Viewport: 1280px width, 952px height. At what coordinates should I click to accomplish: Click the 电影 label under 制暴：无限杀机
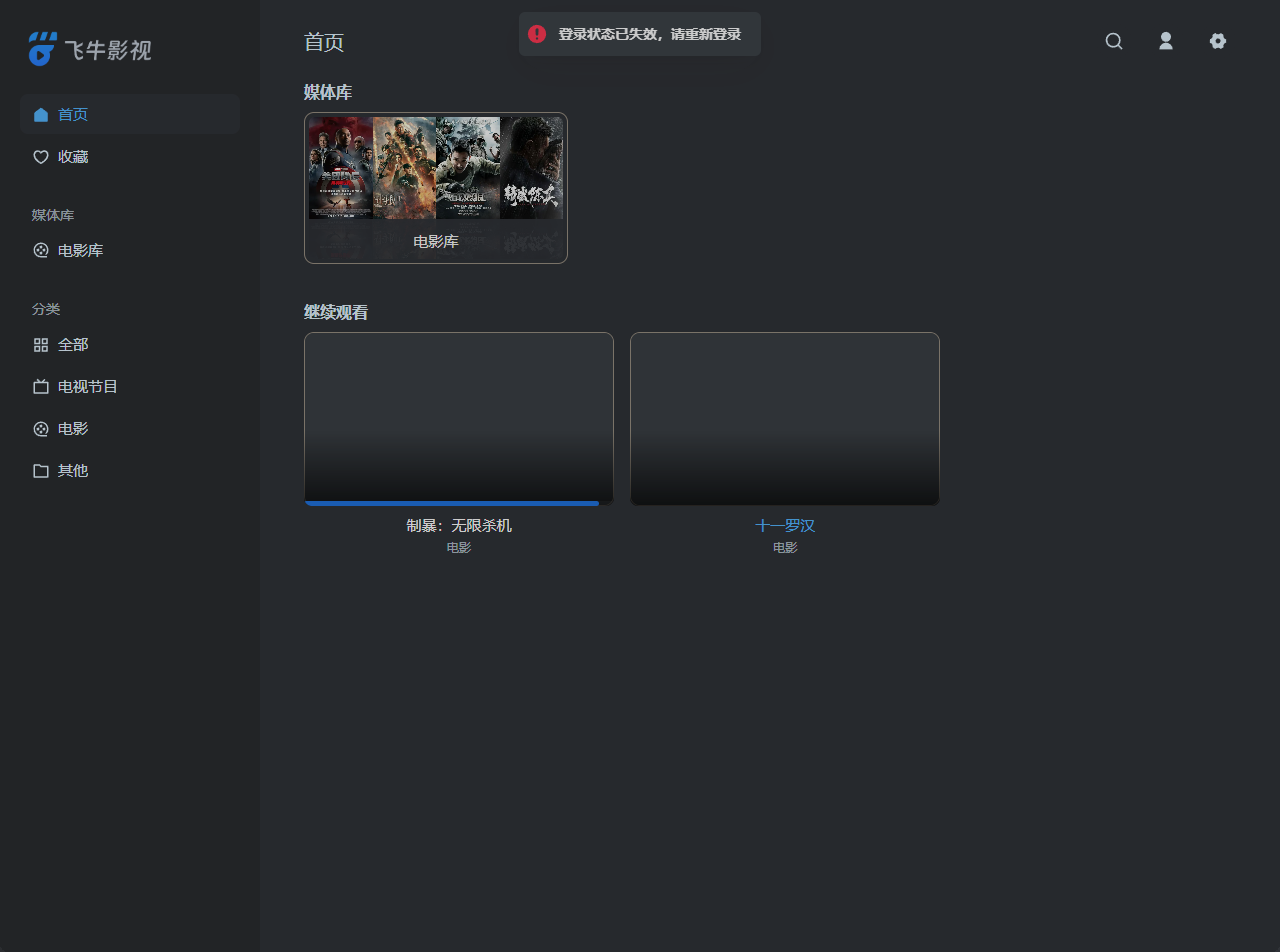(x=459, y=548)
